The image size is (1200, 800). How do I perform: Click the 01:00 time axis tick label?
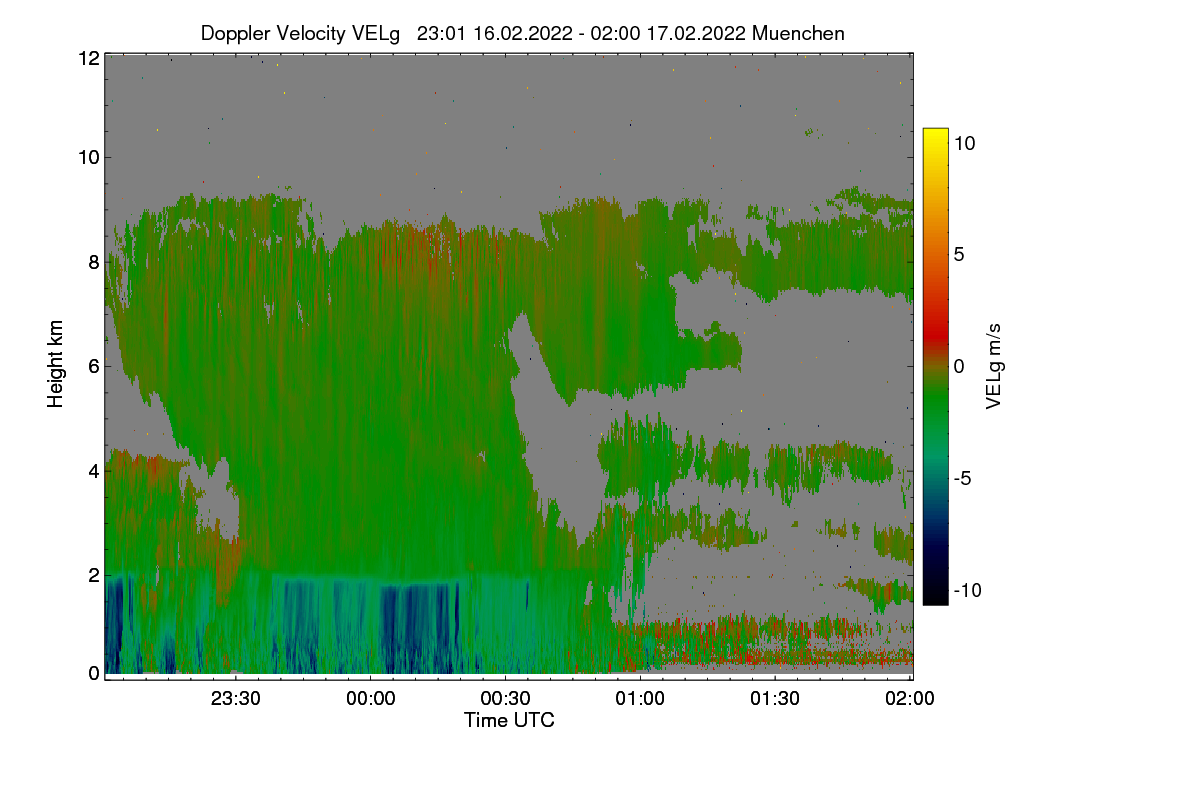[640, 698]
